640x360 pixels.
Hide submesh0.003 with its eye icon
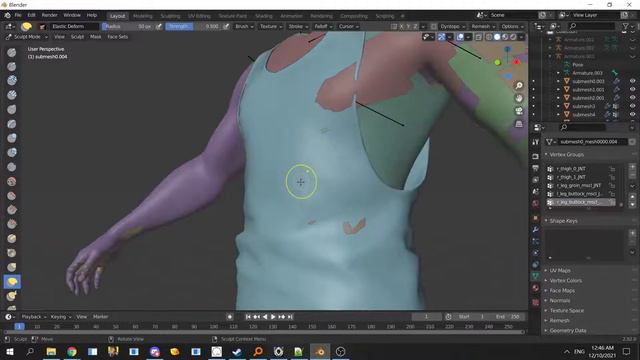(x=632, y=81)
